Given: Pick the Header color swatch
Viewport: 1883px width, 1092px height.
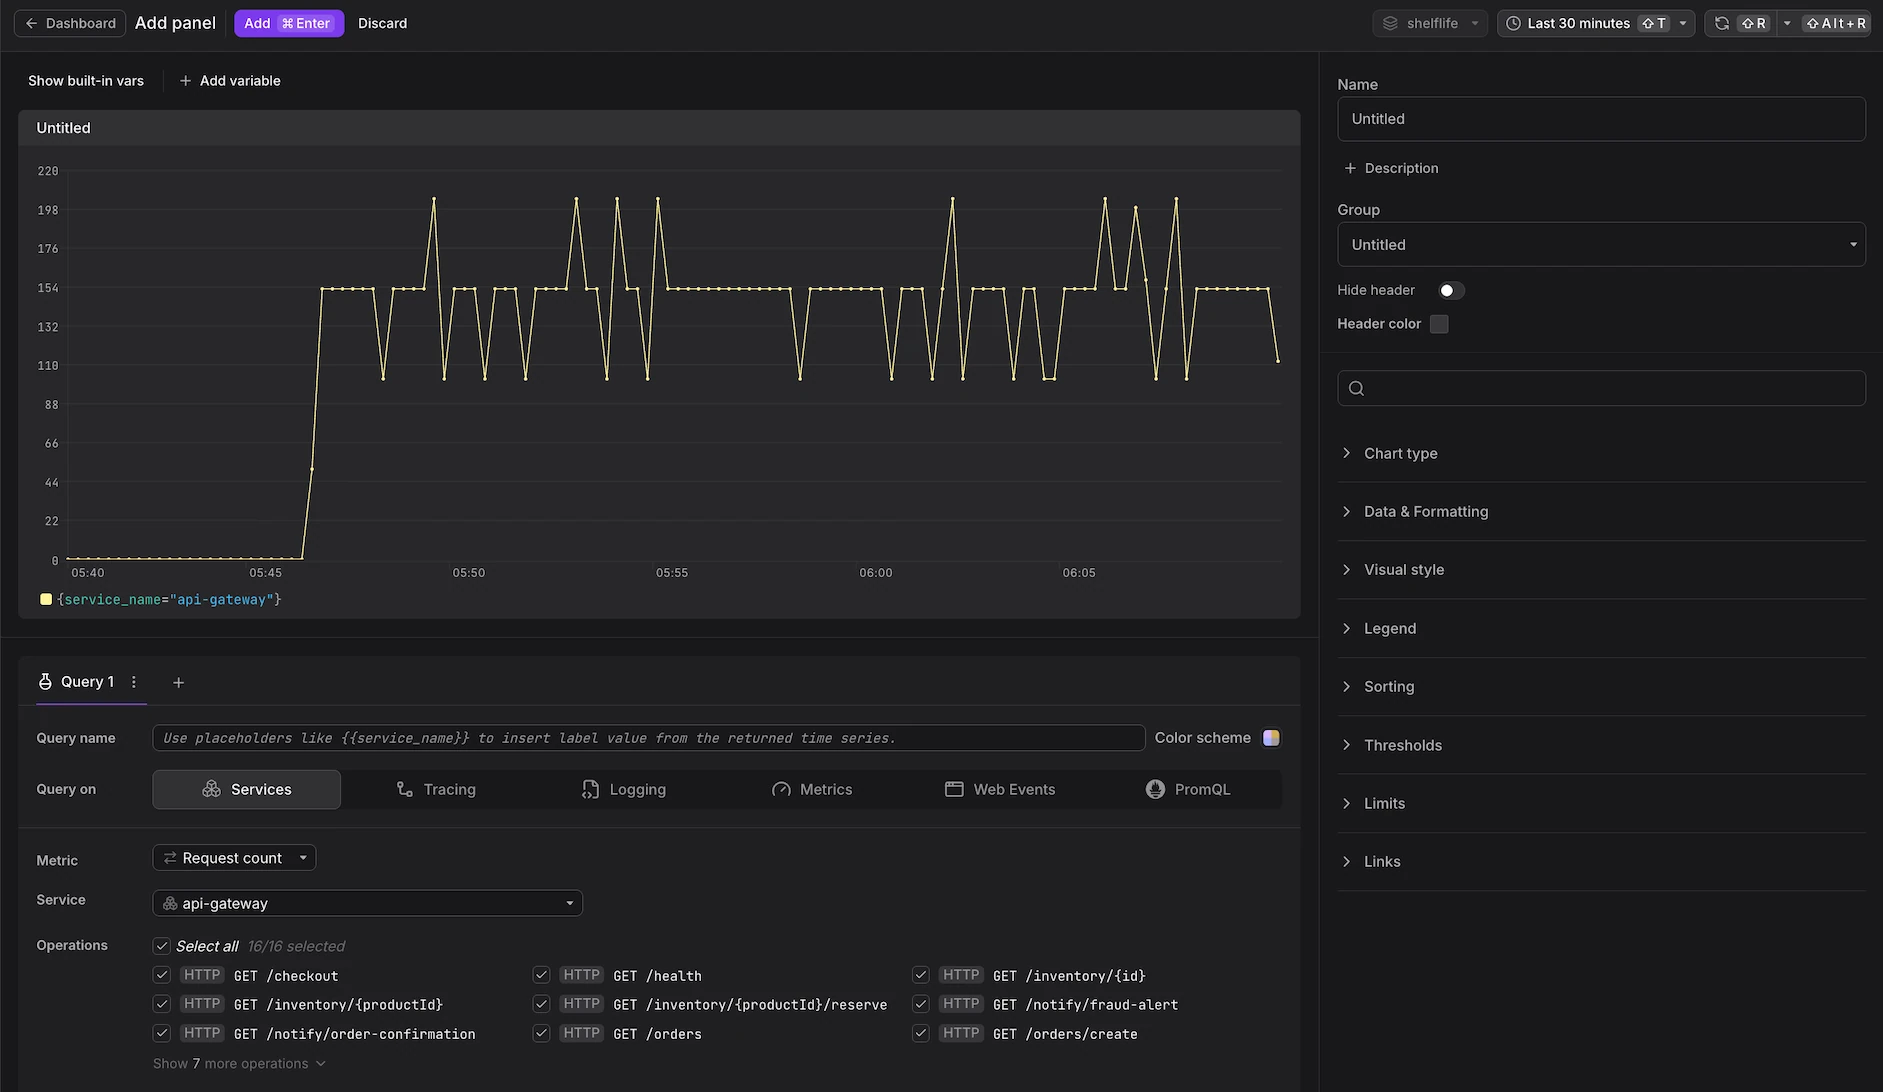Looking at the screenshot, I should 1439,324.
